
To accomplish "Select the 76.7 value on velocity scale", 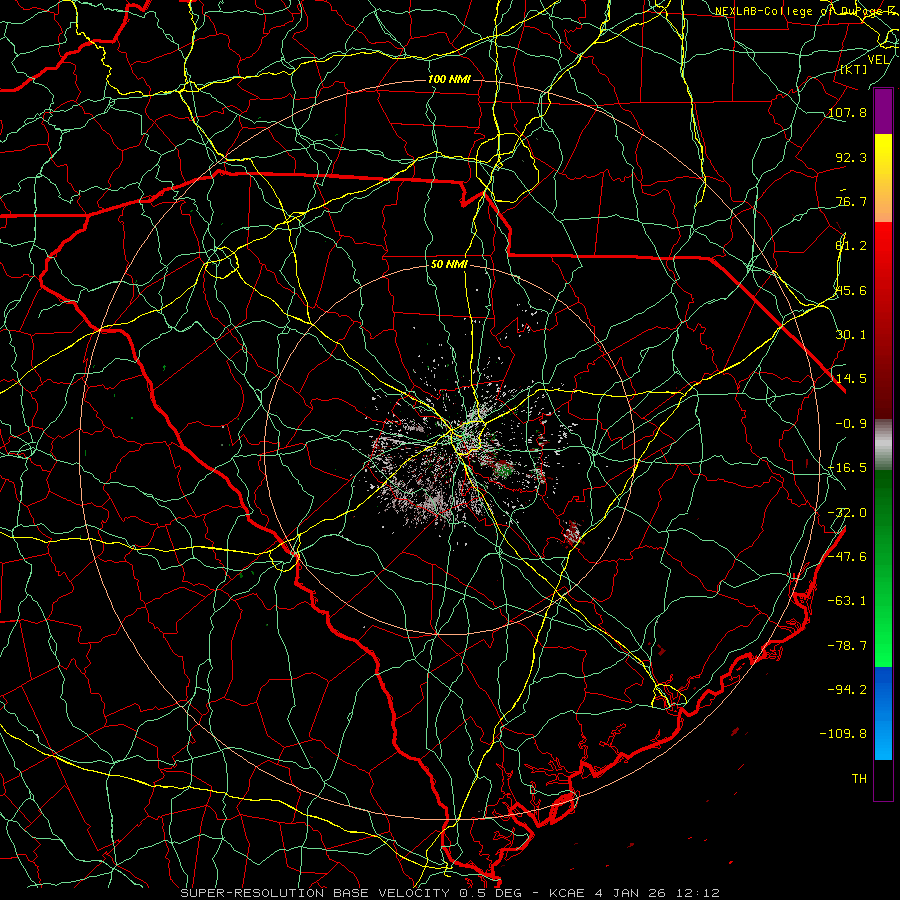I will pos(851,201).
